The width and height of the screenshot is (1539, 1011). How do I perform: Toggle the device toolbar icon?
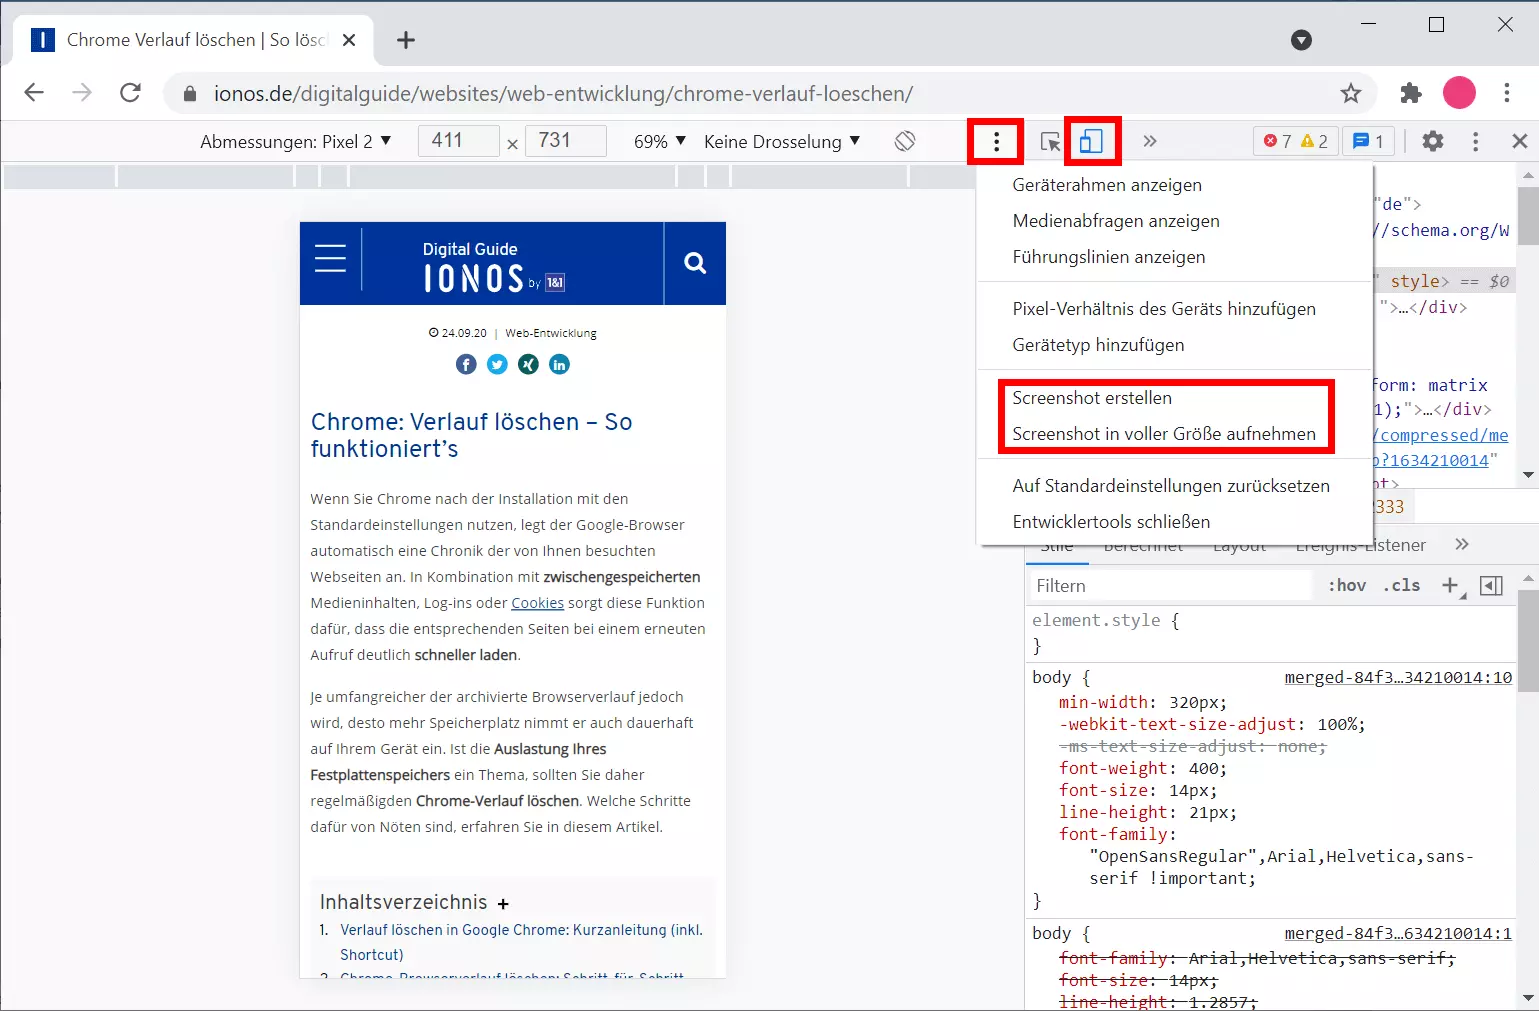point(1091,141)
